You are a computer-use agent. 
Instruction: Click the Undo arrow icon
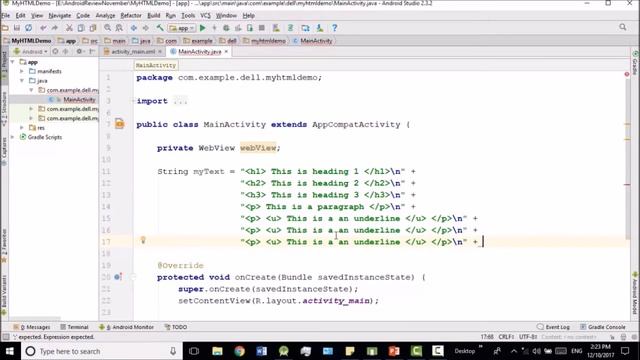43,28
